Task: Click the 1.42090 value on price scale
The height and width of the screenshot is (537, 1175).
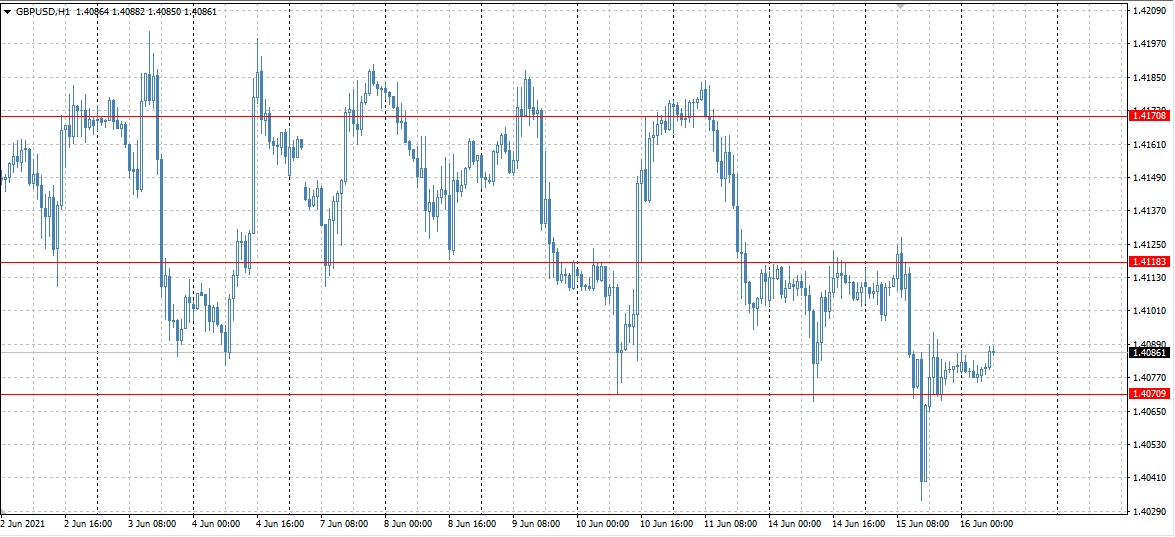Action: tap(1150, 11)
